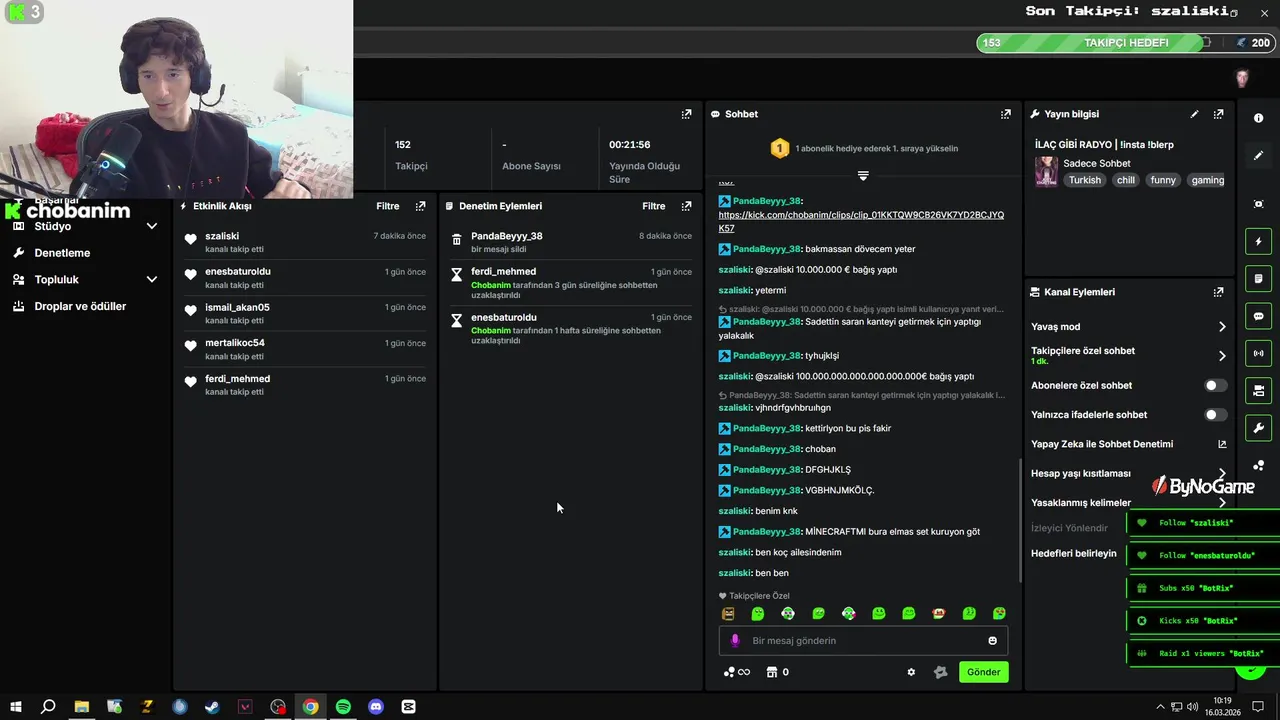Open taskbar search magnifier
1280x720 pixels.
click(x=48, y=707)
